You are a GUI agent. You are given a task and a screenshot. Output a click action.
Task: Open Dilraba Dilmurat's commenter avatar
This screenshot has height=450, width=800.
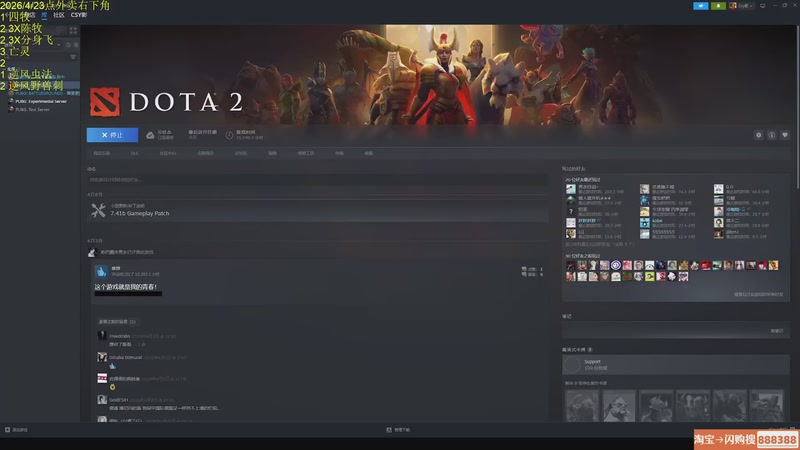[102, 357]
